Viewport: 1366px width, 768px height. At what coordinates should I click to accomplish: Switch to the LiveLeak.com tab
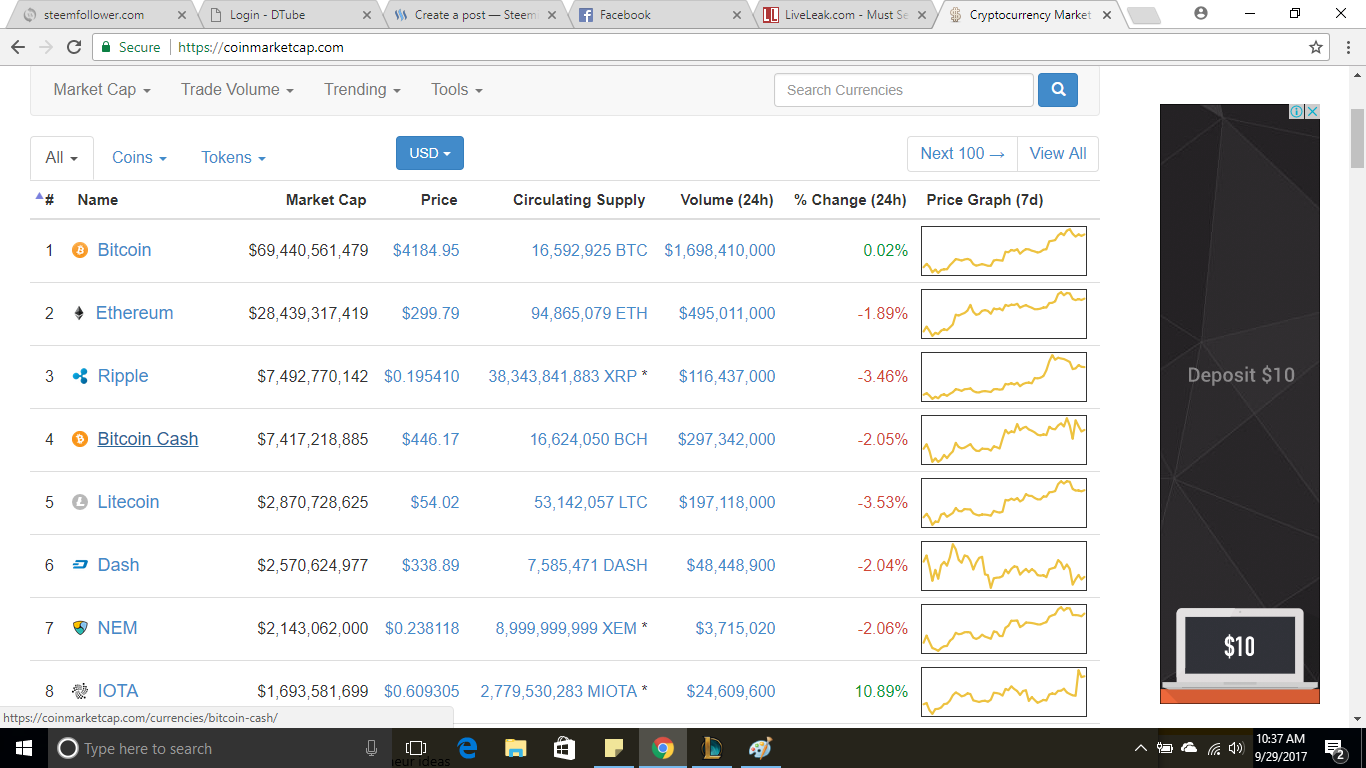[x=846, y=15]
